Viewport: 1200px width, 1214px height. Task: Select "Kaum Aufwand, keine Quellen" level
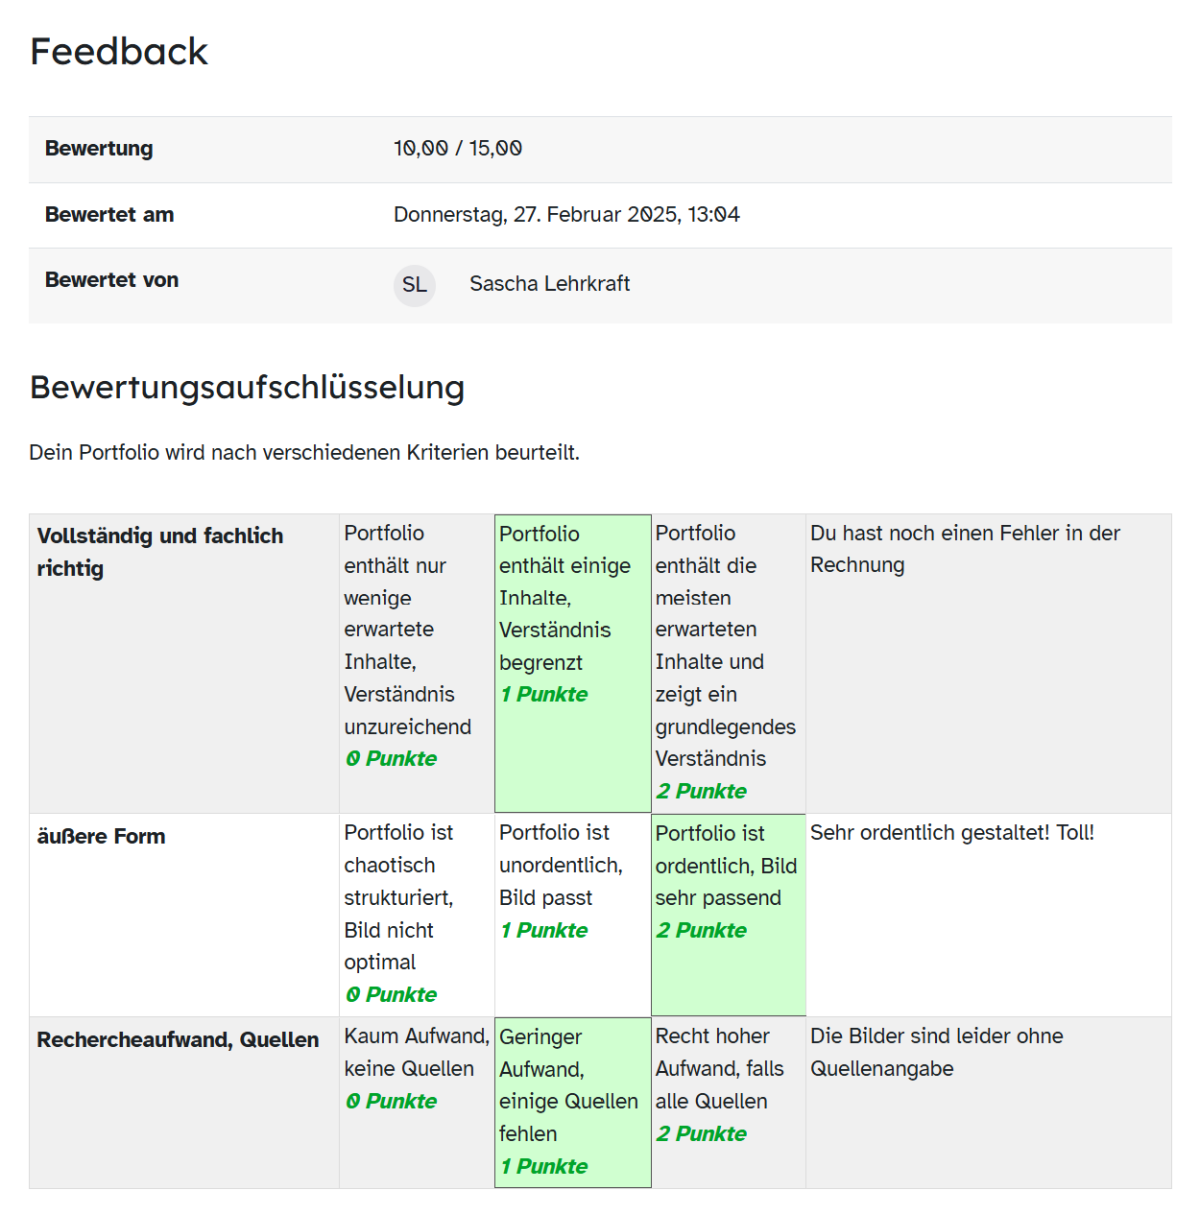pos(416,1068)
